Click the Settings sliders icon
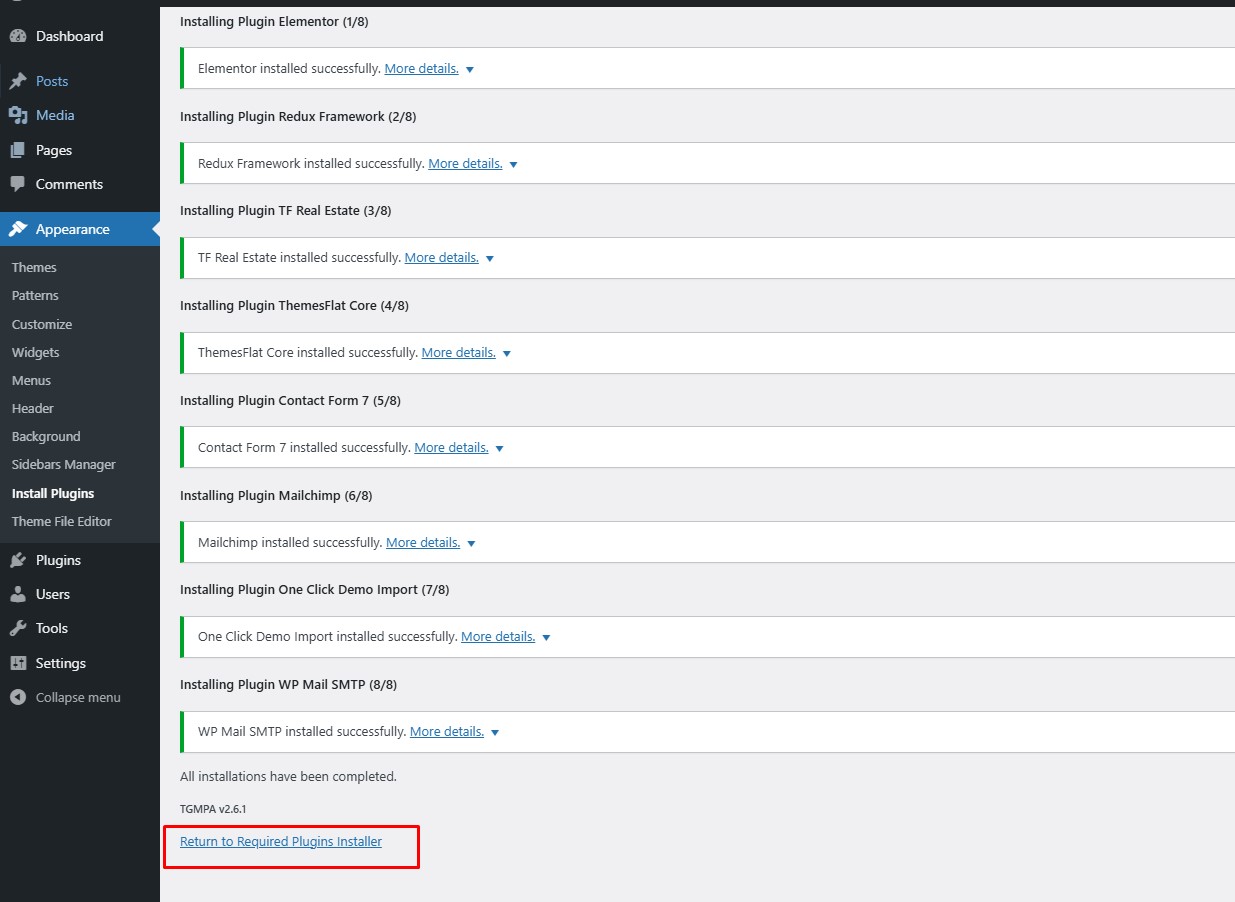This screenshot has height=902, width=1235. coord(18,663)
